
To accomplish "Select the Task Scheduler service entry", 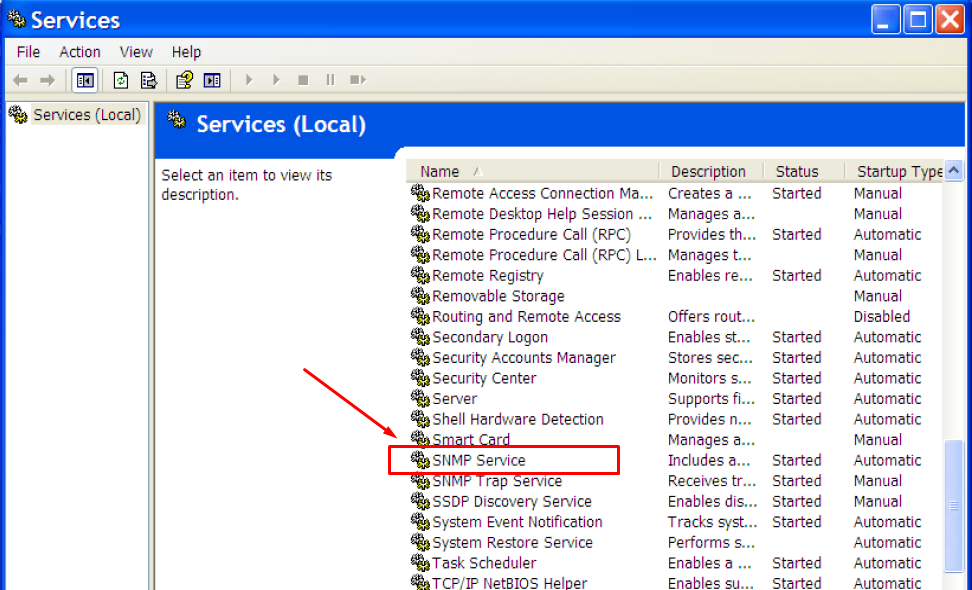I will (484, 563).
